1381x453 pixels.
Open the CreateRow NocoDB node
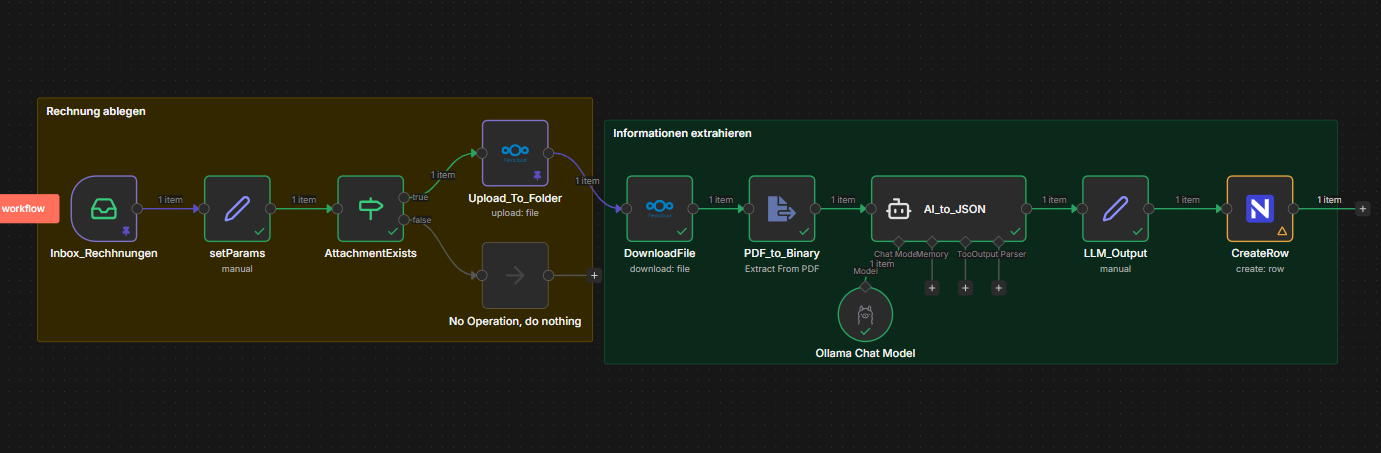1259,208
